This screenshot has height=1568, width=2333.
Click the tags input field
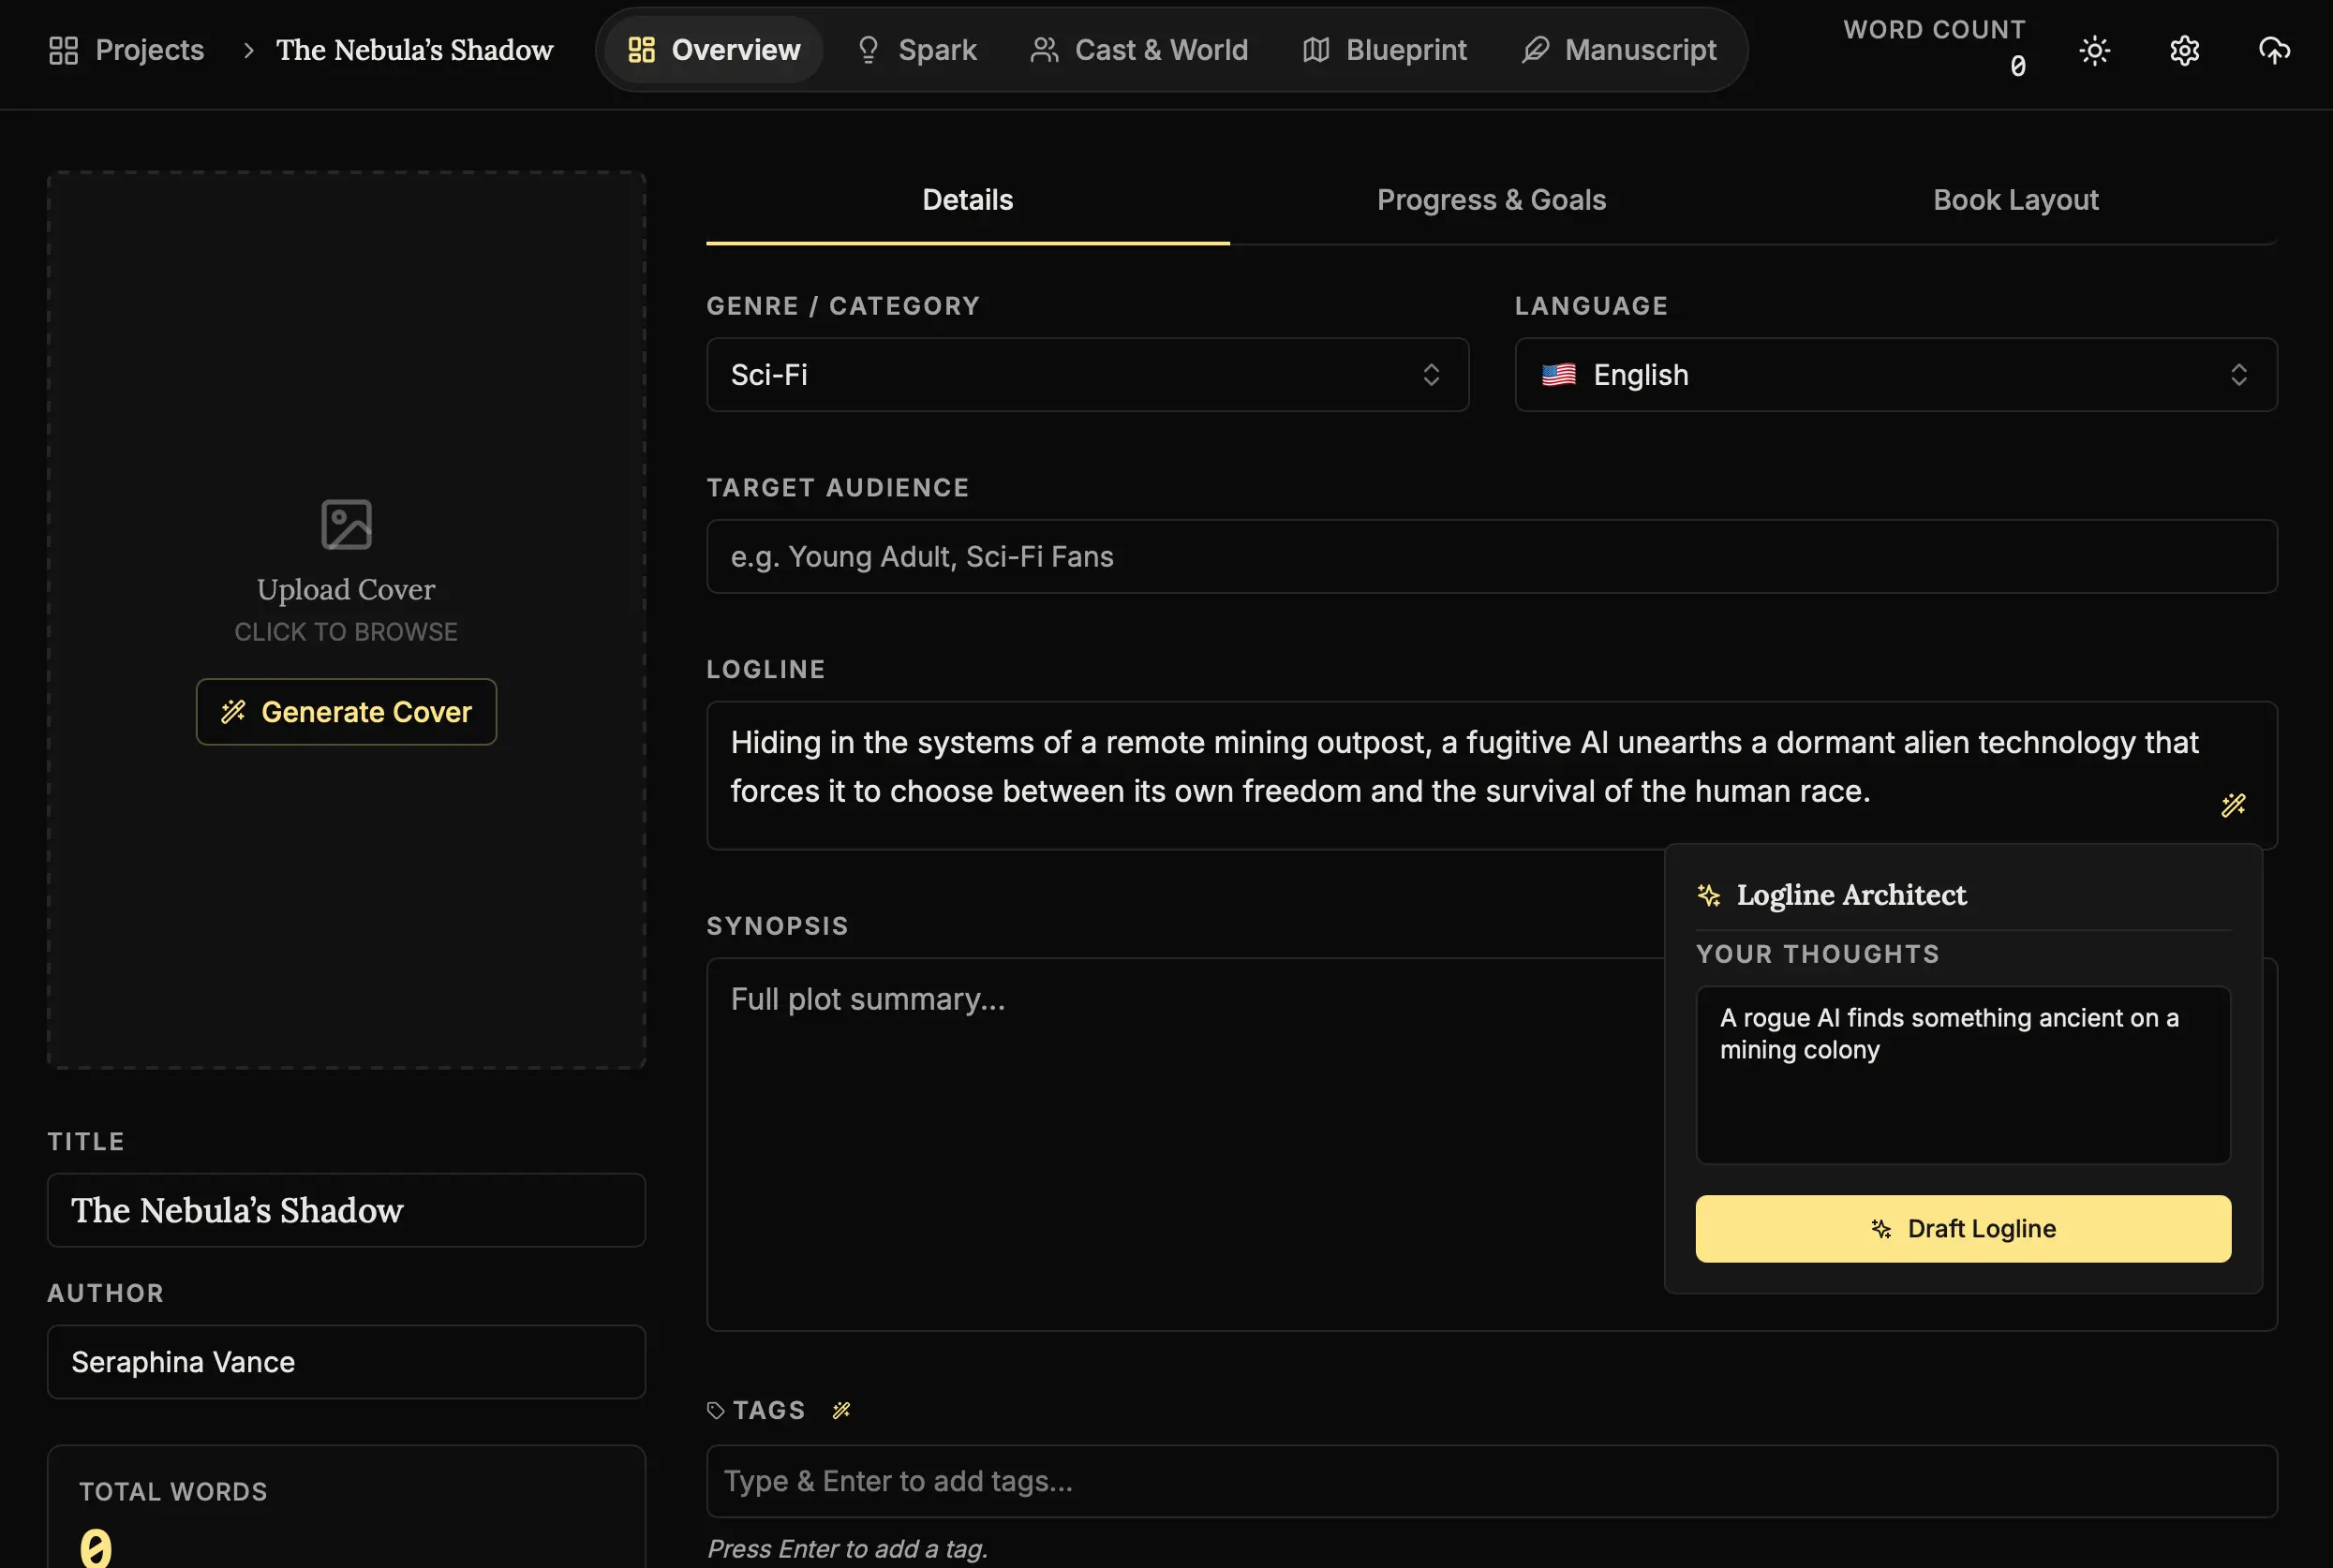click(x=1491, y=1481)
